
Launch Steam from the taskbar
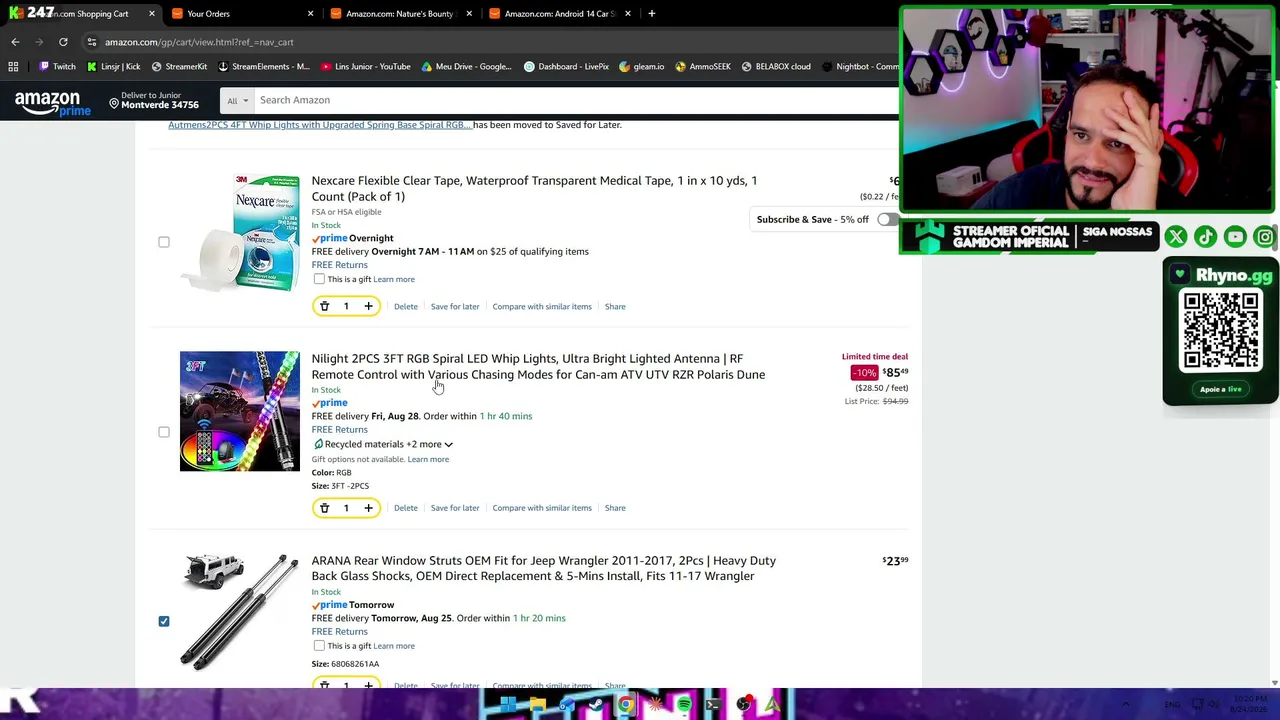click(596, 705)
